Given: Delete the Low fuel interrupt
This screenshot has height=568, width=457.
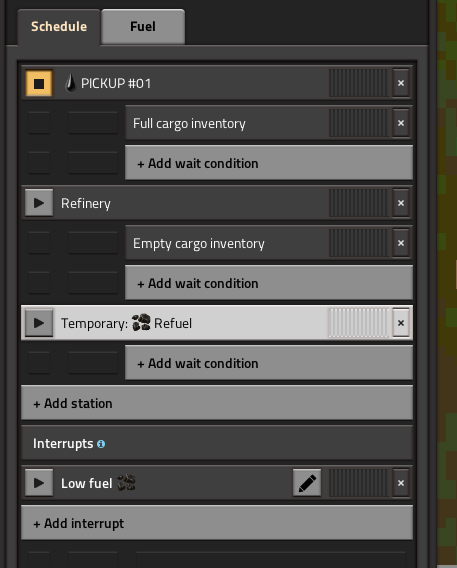Looking at the screenshot, I should [x=401, y=483].
